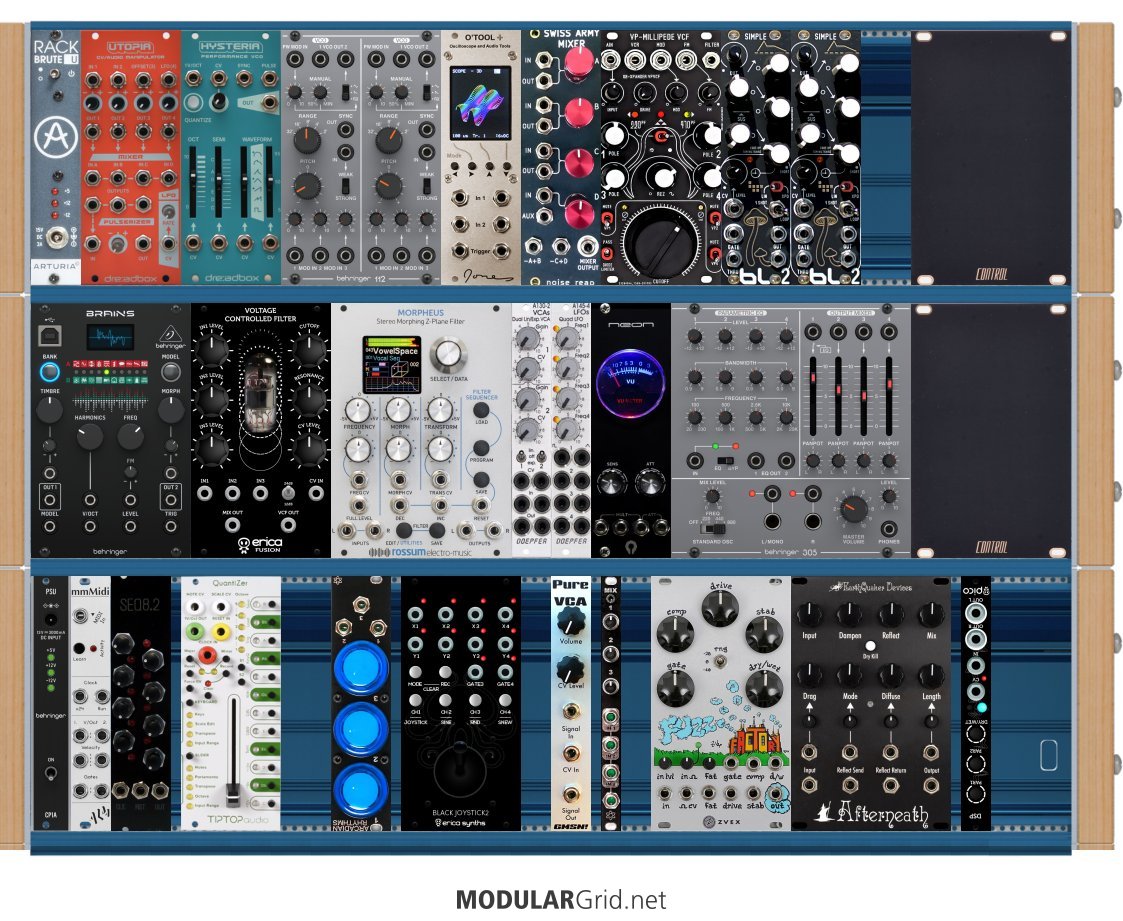1123x921 pixels.
Task: Click the MODULARGrid.net logo
Action: tap(561, 900)
